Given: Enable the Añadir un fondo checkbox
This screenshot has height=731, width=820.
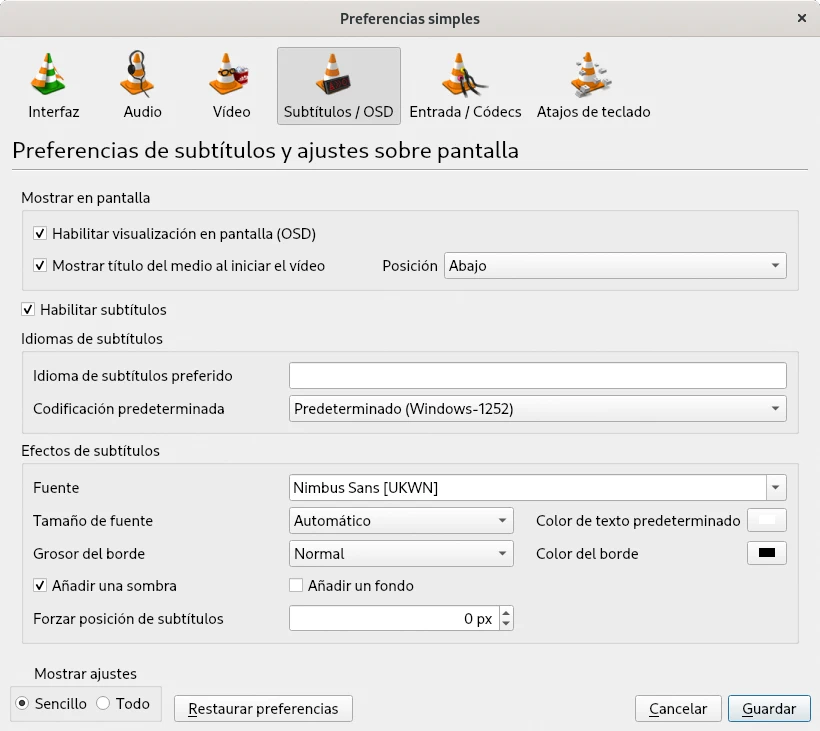Looking at the screenshot, I should pos(296,586).
